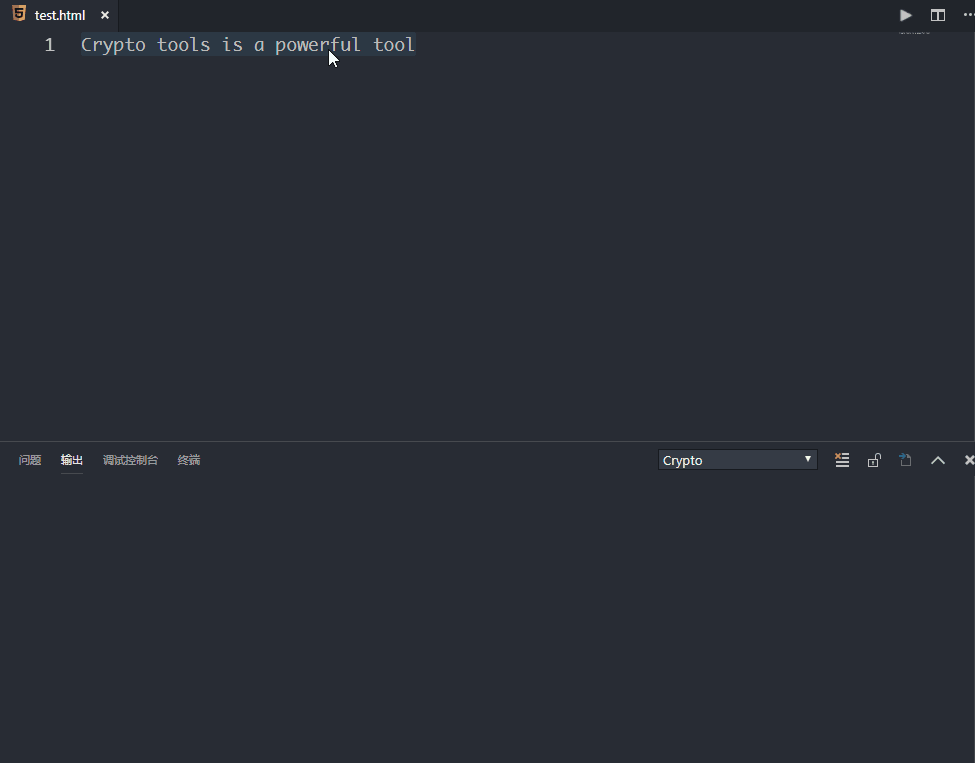Click the HTML5 file icon on test.html tab
The width and height of the screenshot is (975, 763).
click(19, 14)
